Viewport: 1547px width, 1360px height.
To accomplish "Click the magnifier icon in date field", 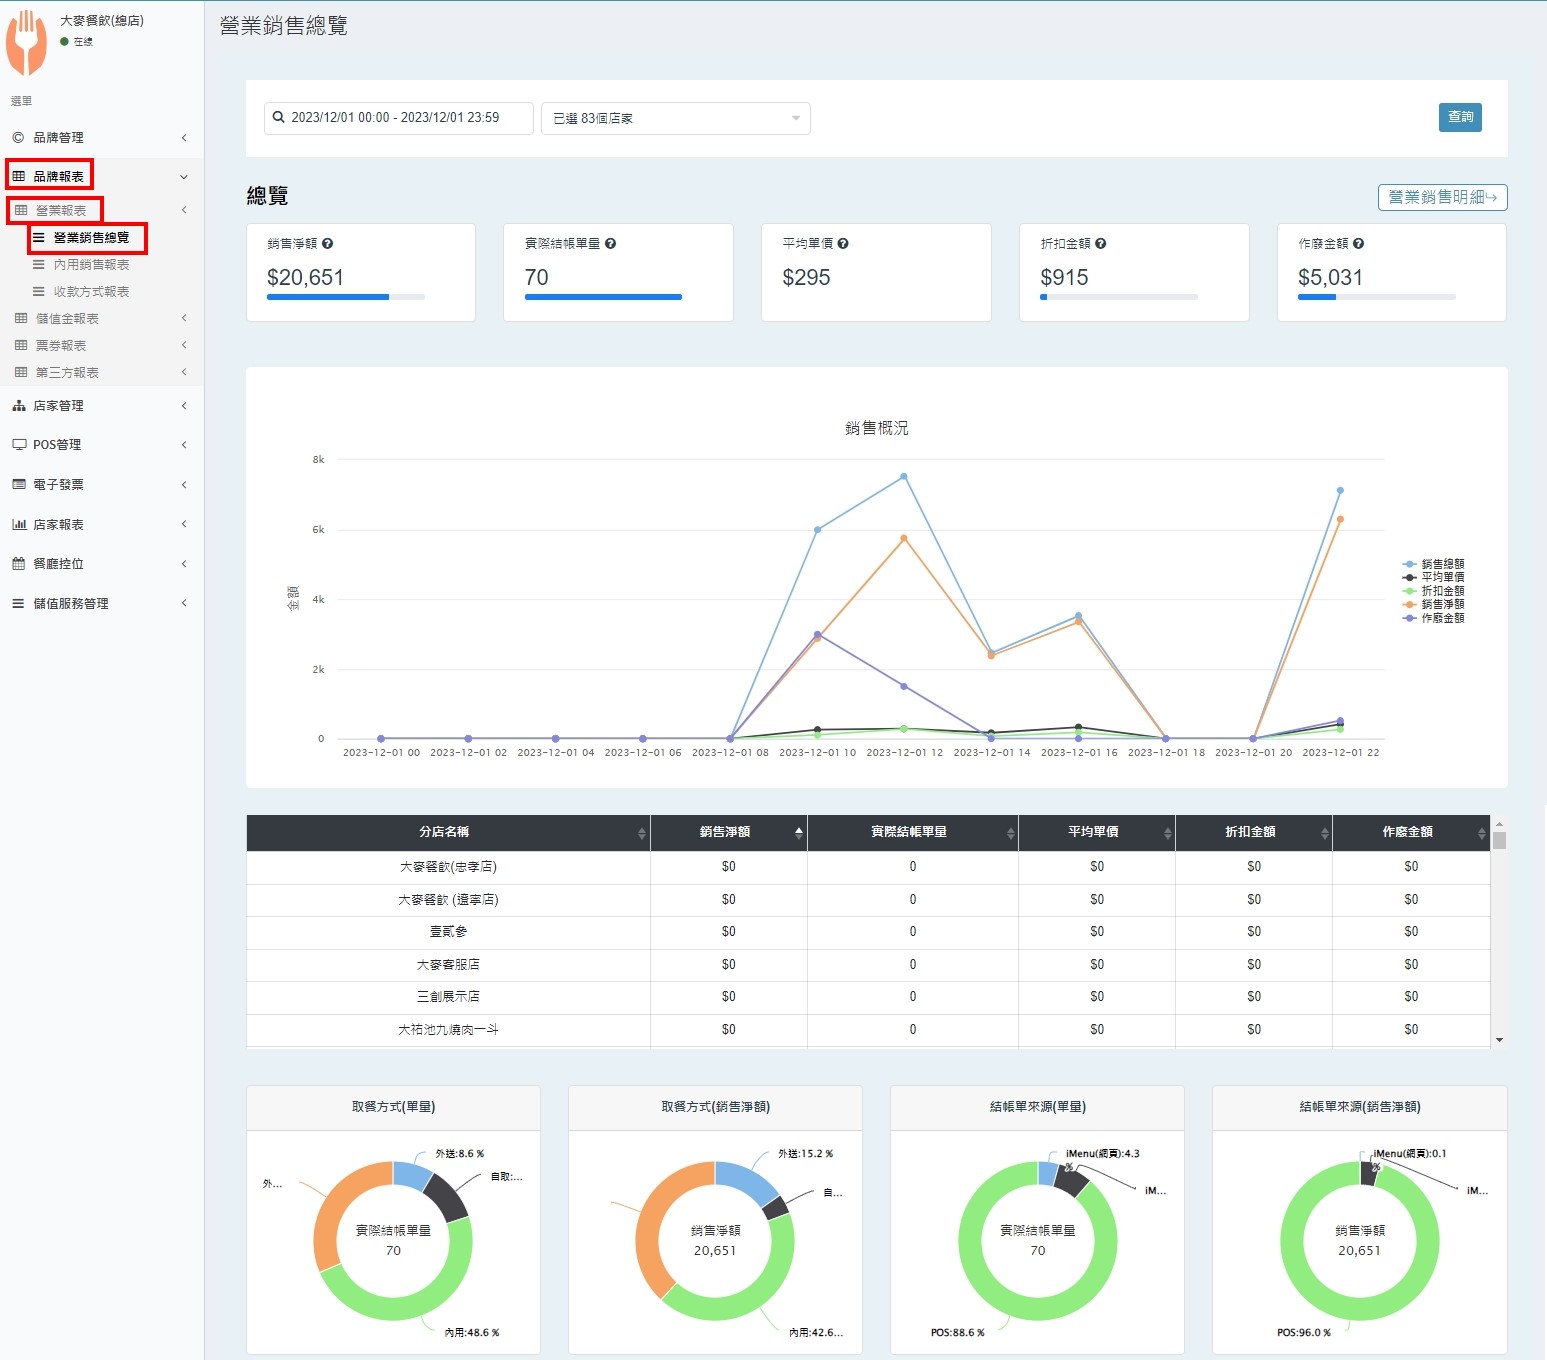I will pos(279,118).
